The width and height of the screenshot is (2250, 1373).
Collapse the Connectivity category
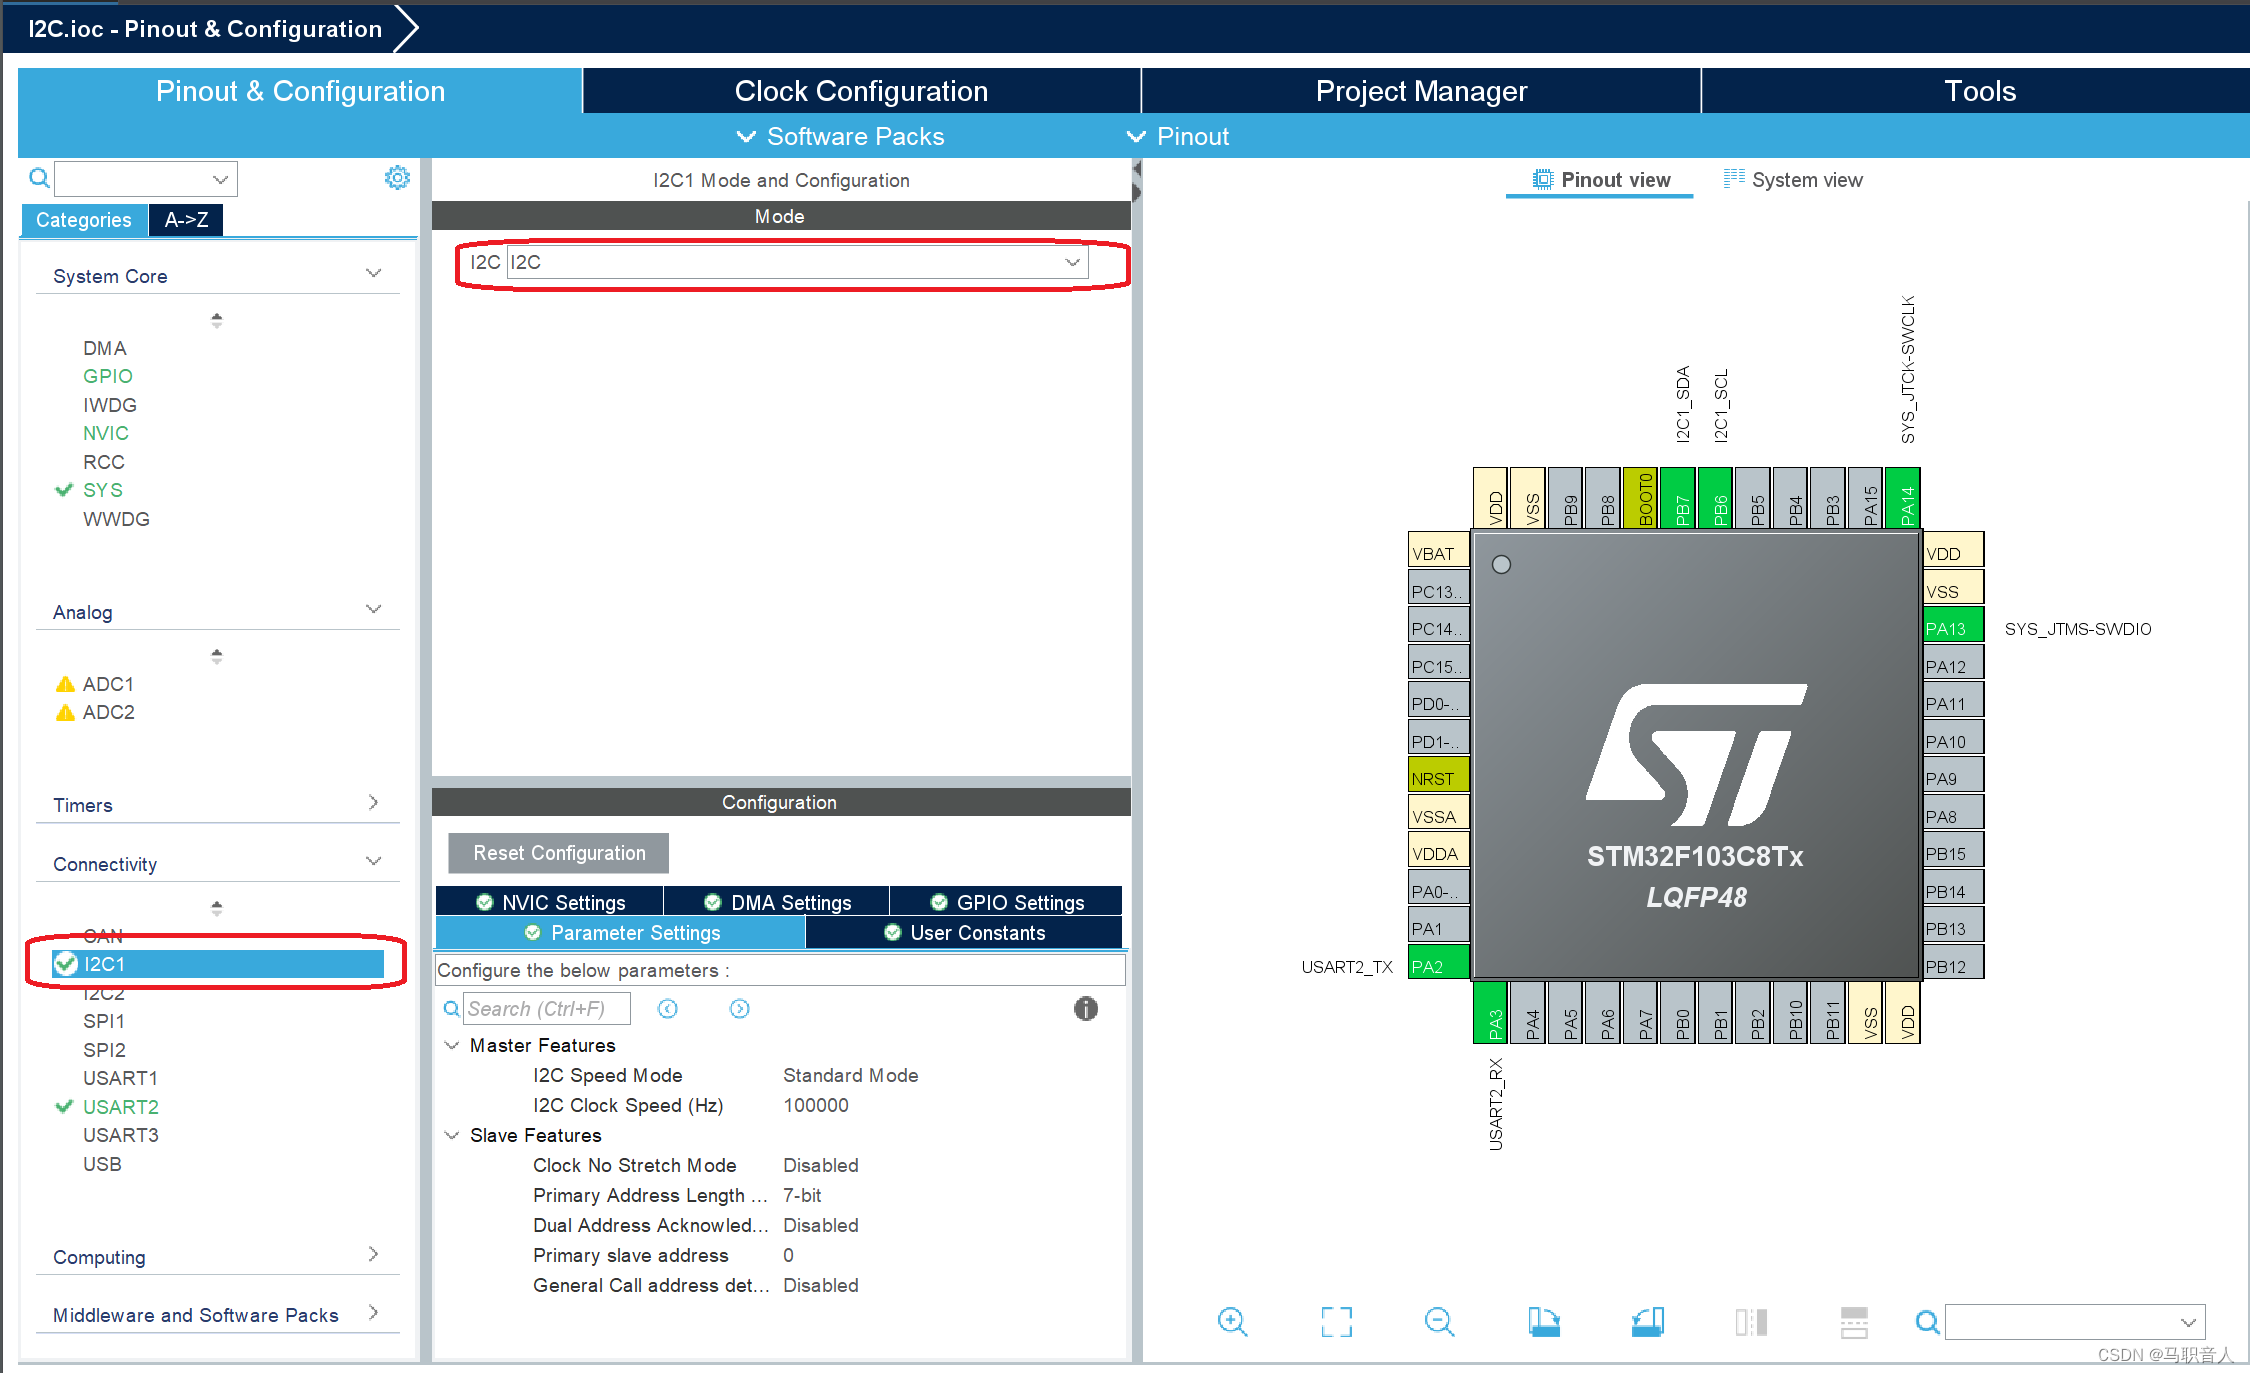373,862
